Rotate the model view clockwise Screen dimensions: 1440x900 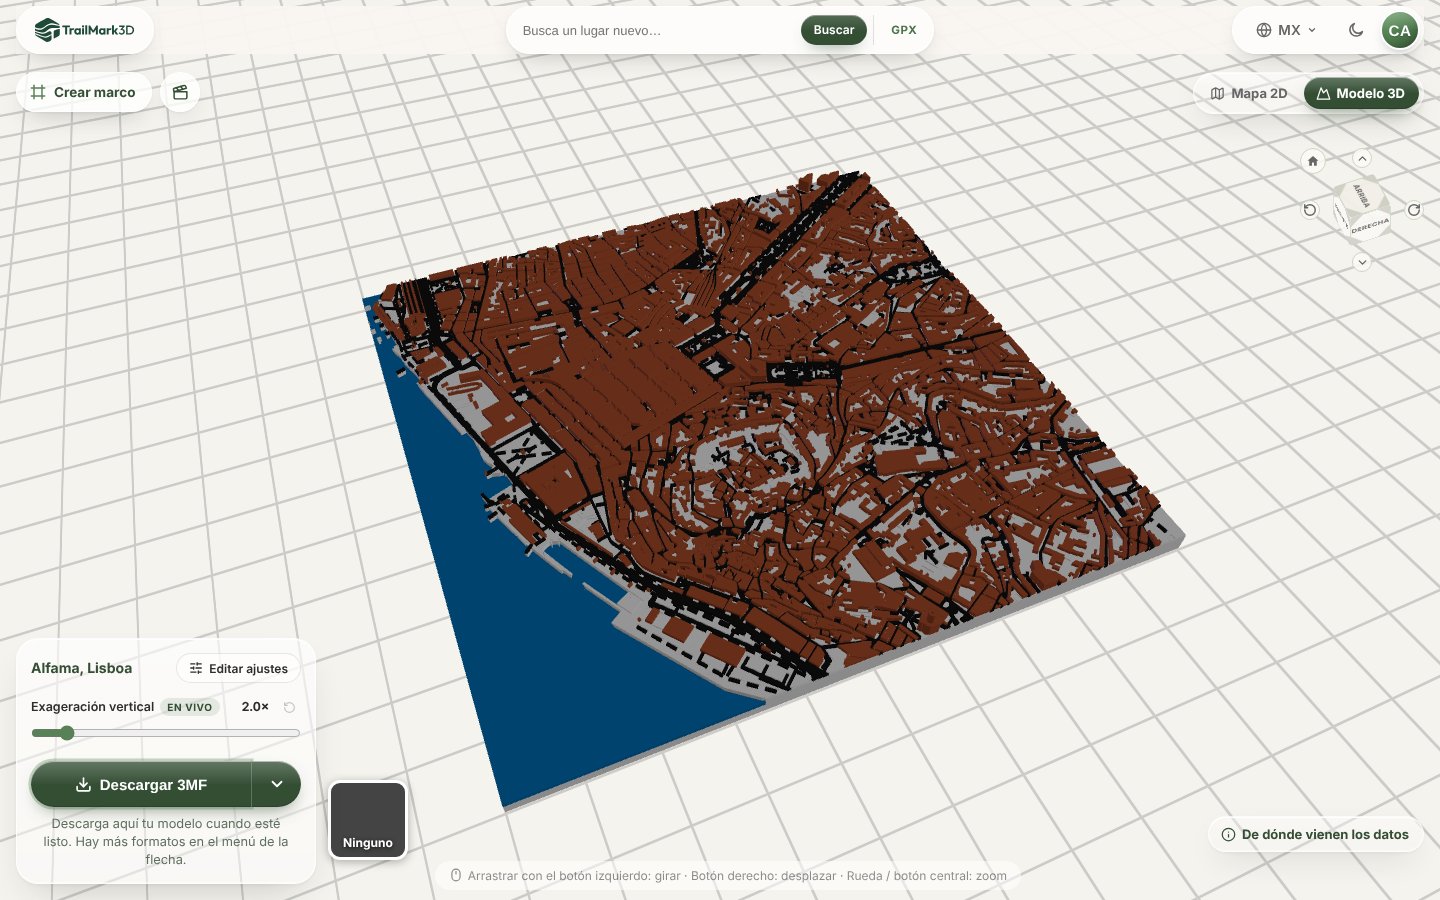[x=1414, y=210]
